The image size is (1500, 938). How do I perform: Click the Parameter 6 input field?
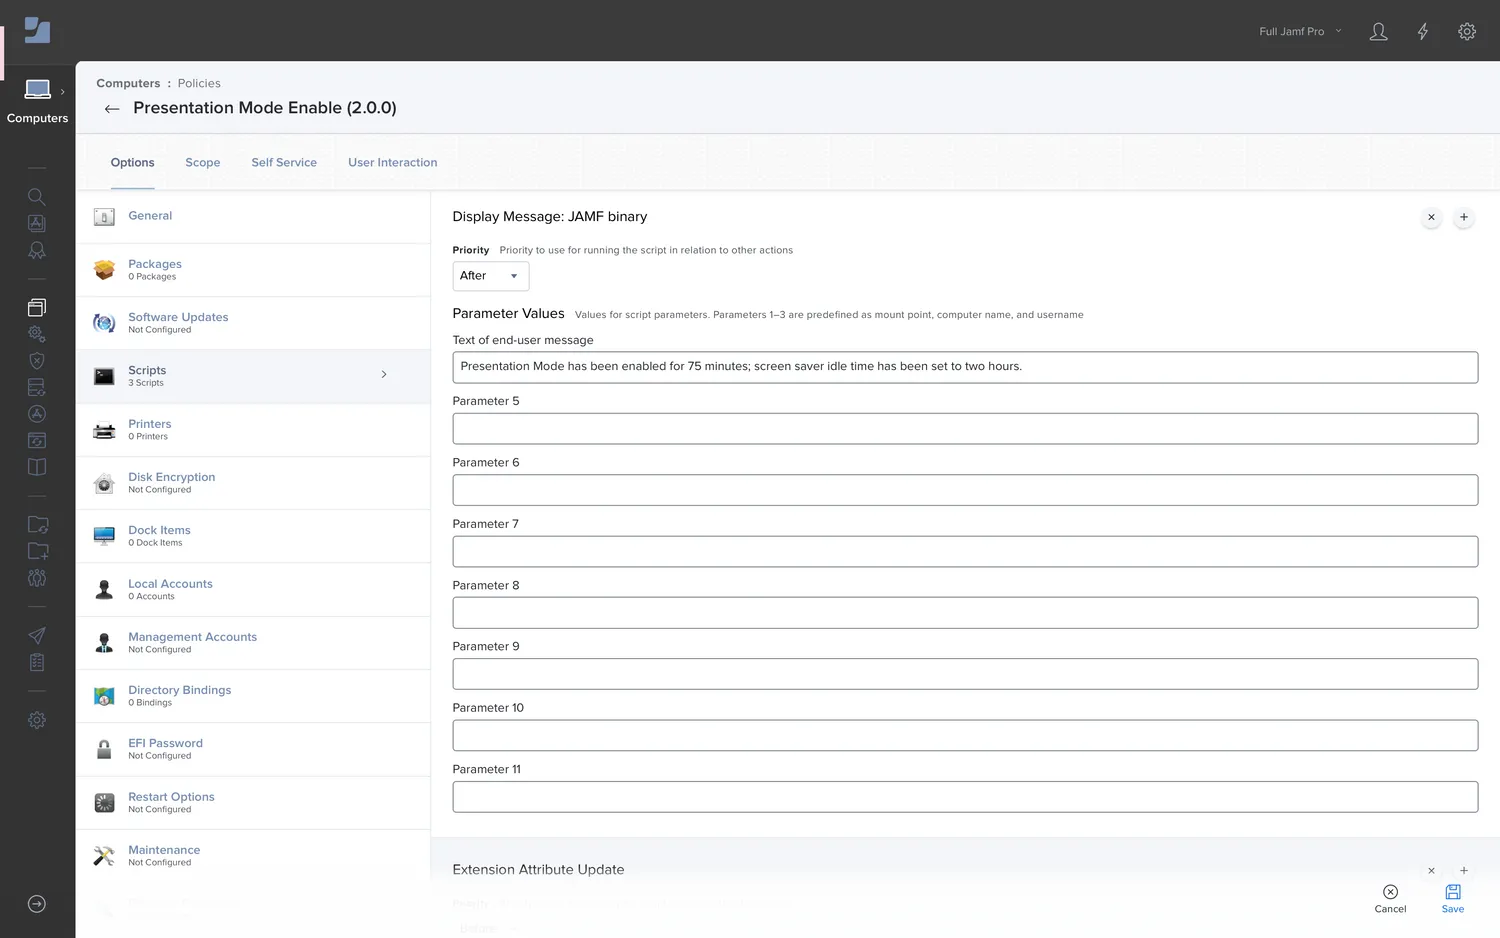[x=965, y=490]
